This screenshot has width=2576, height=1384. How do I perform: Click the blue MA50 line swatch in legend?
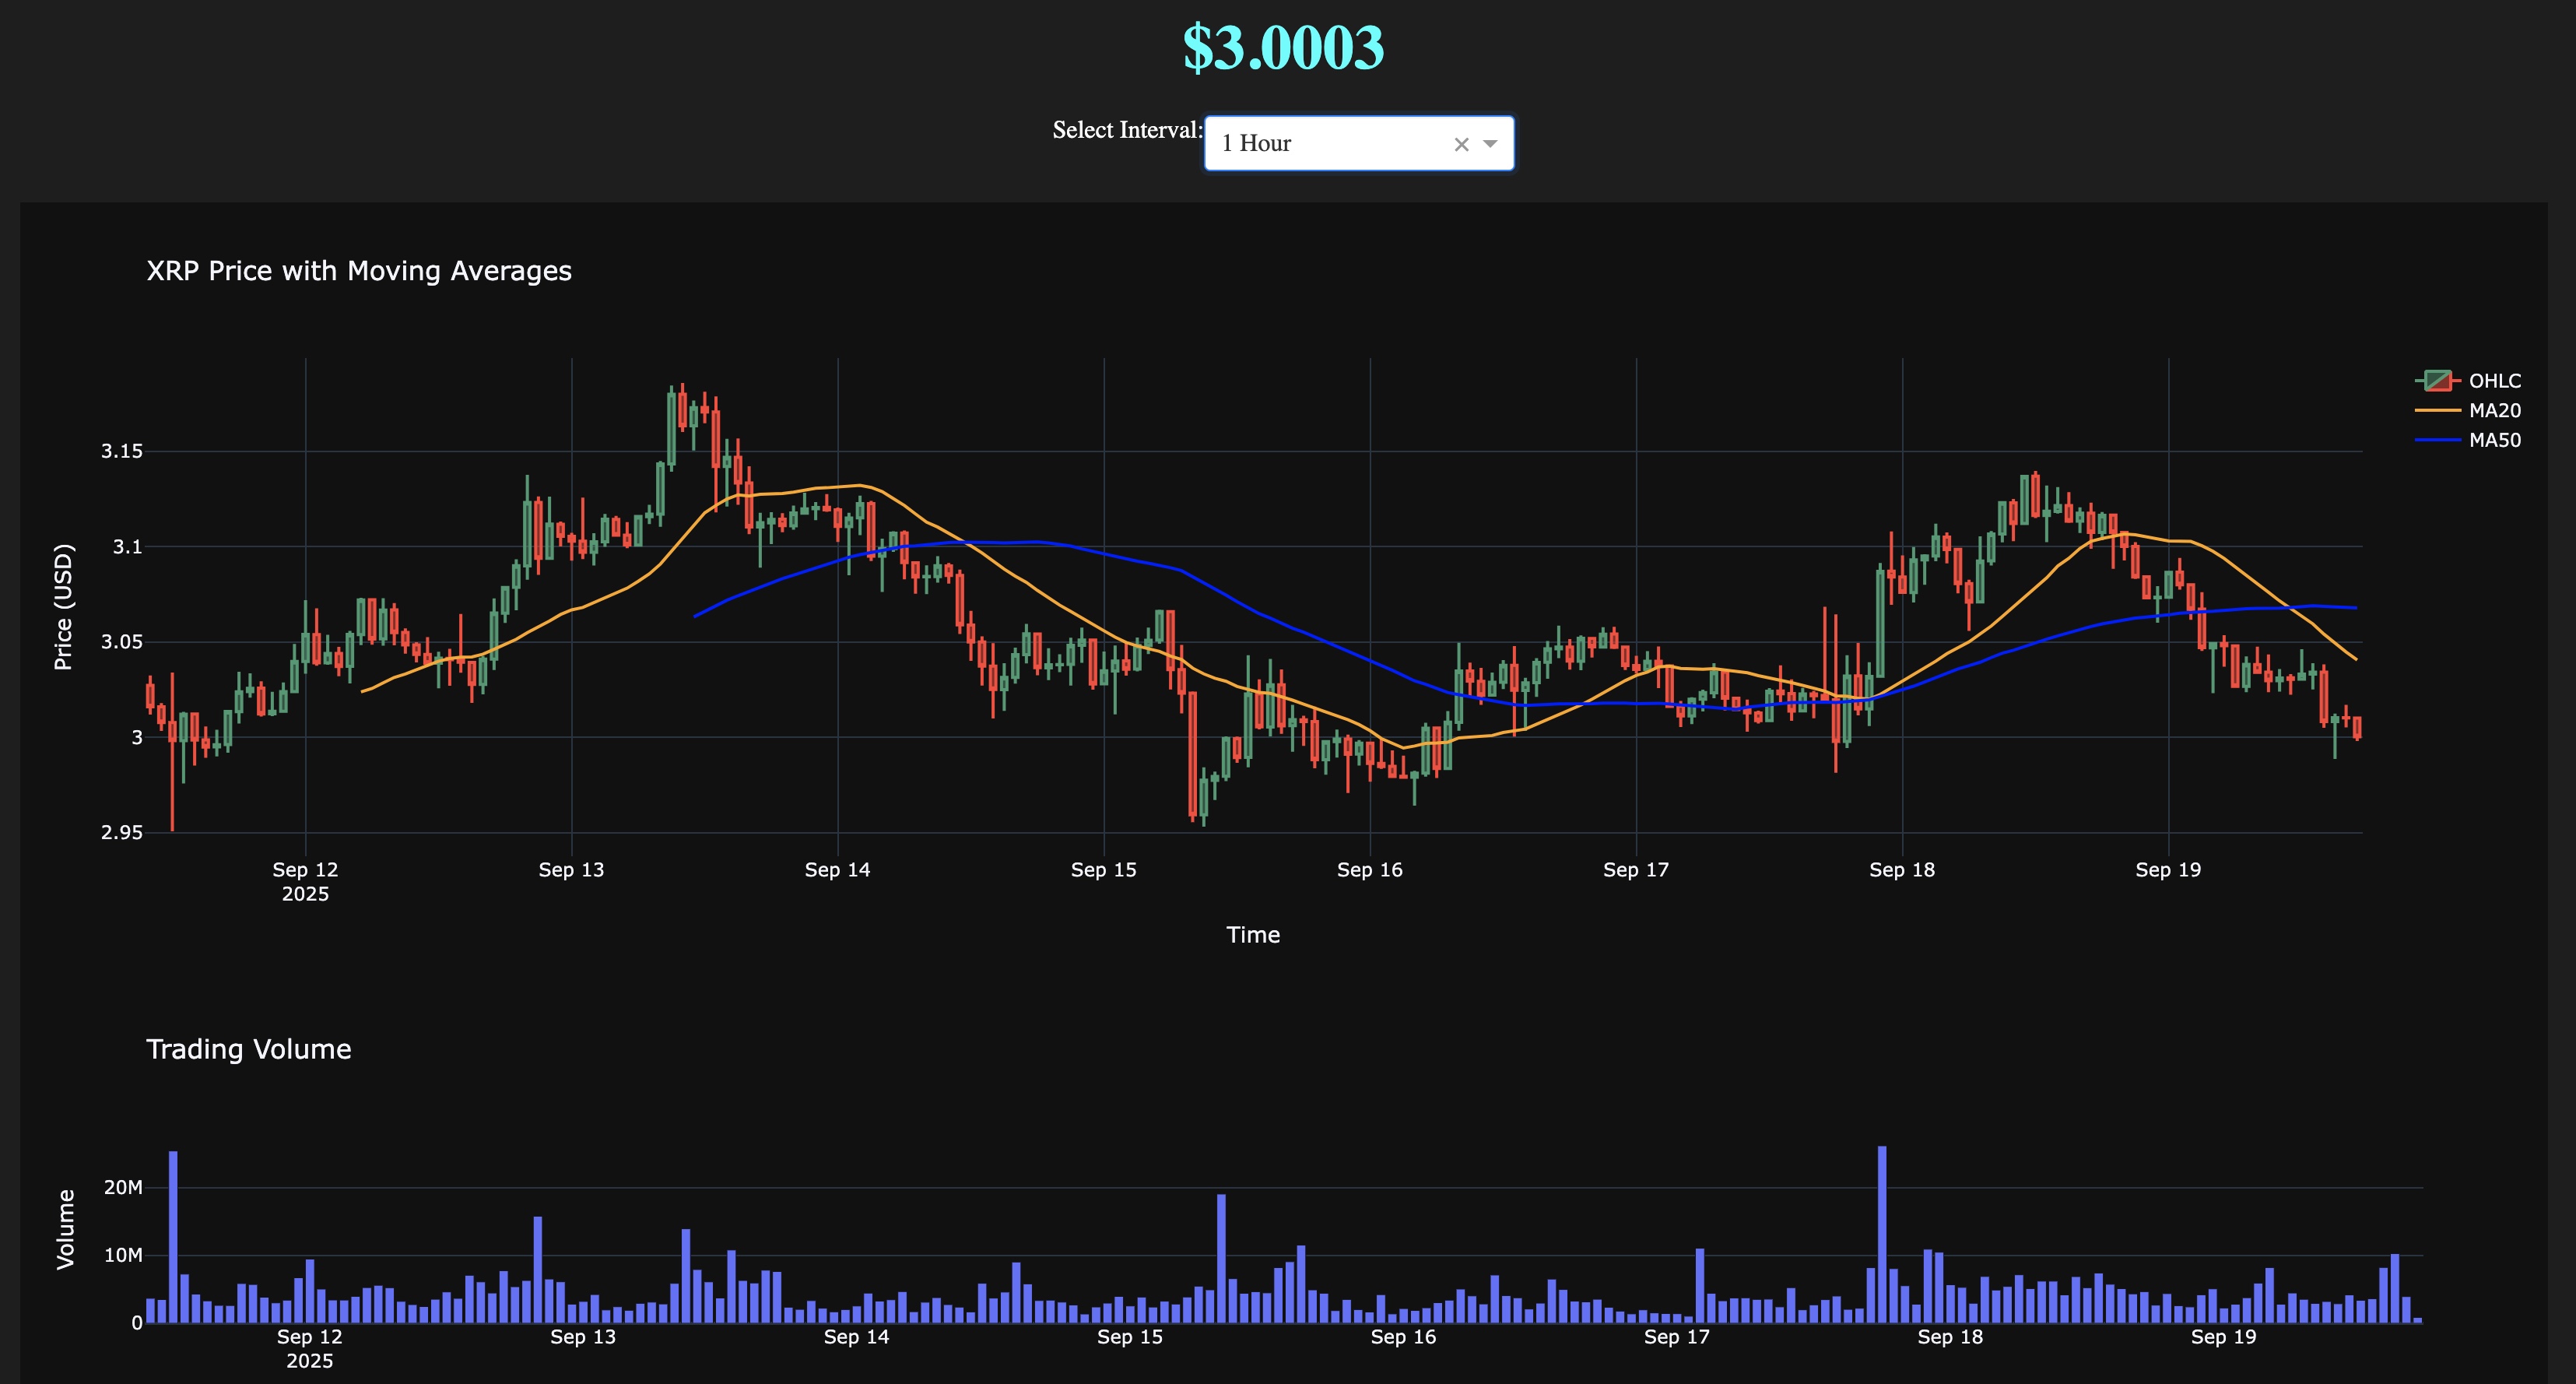tap(2438, 440)
